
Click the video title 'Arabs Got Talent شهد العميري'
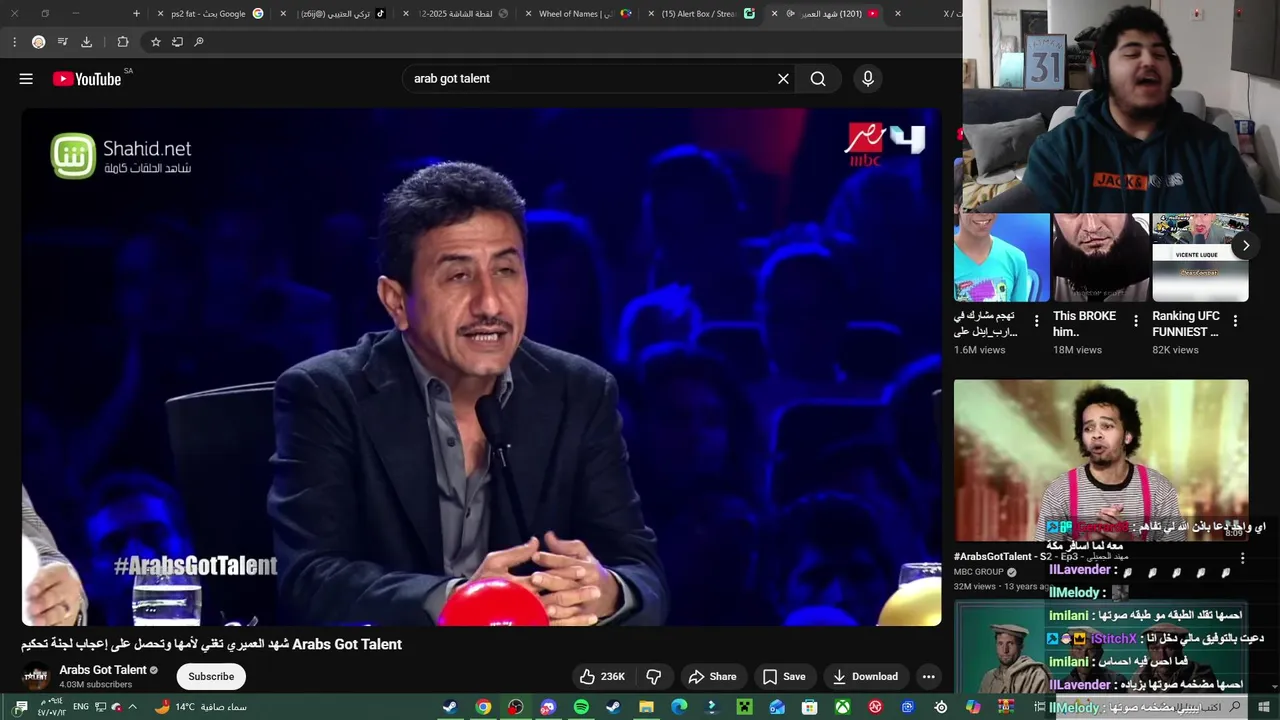pos(212,645)
